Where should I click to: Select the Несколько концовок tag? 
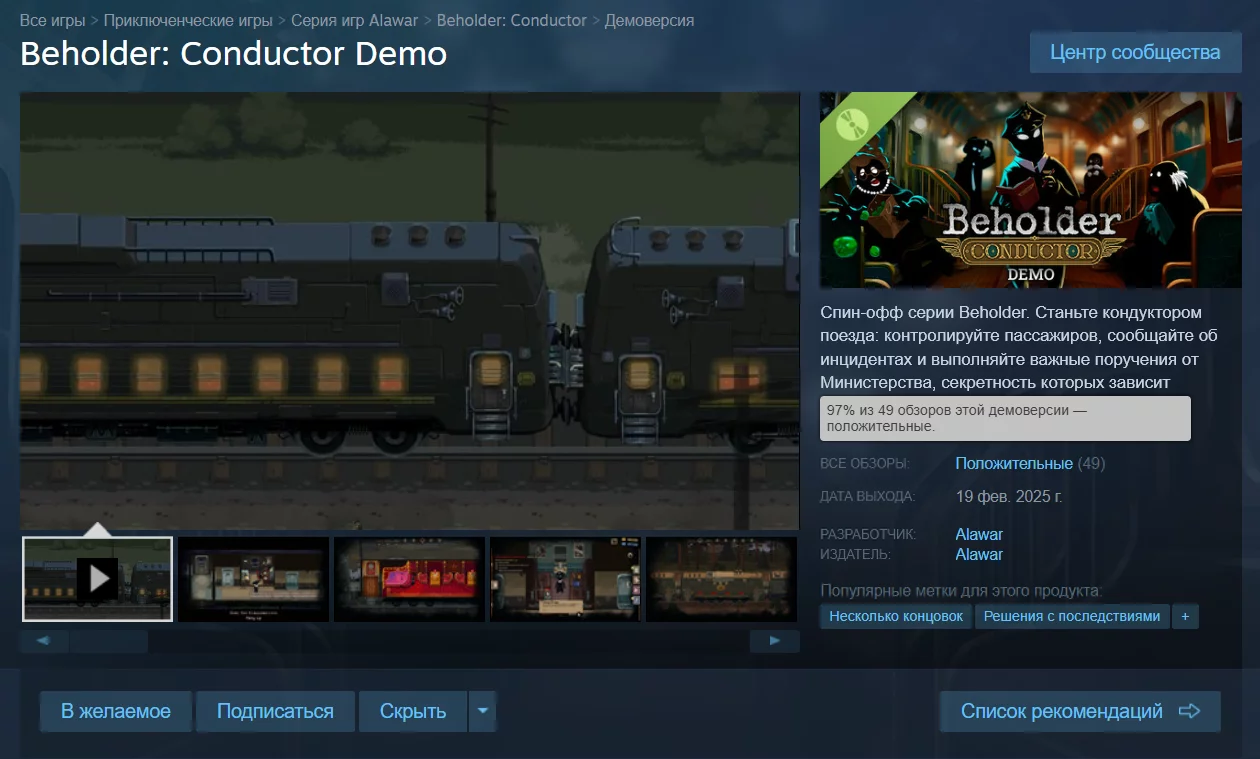896,616
